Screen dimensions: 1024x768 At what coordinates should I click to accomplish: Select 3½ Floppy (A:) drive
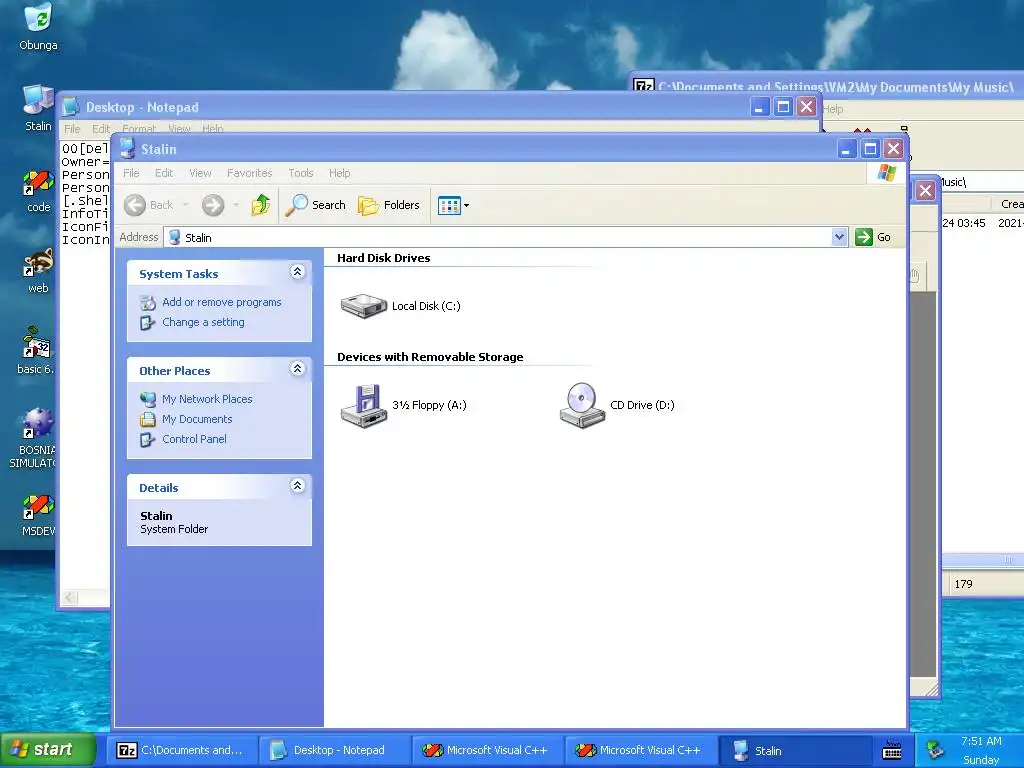click(x=403, y=405)
